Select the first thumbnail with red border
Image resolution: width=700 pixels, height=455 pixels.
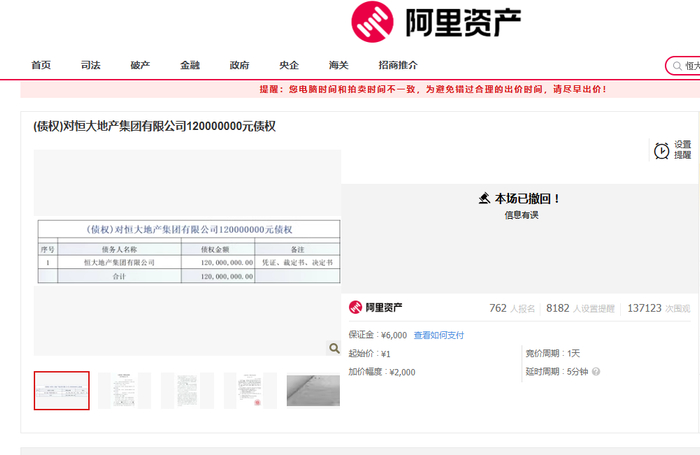pyautogui.click(x=62, y=391)
